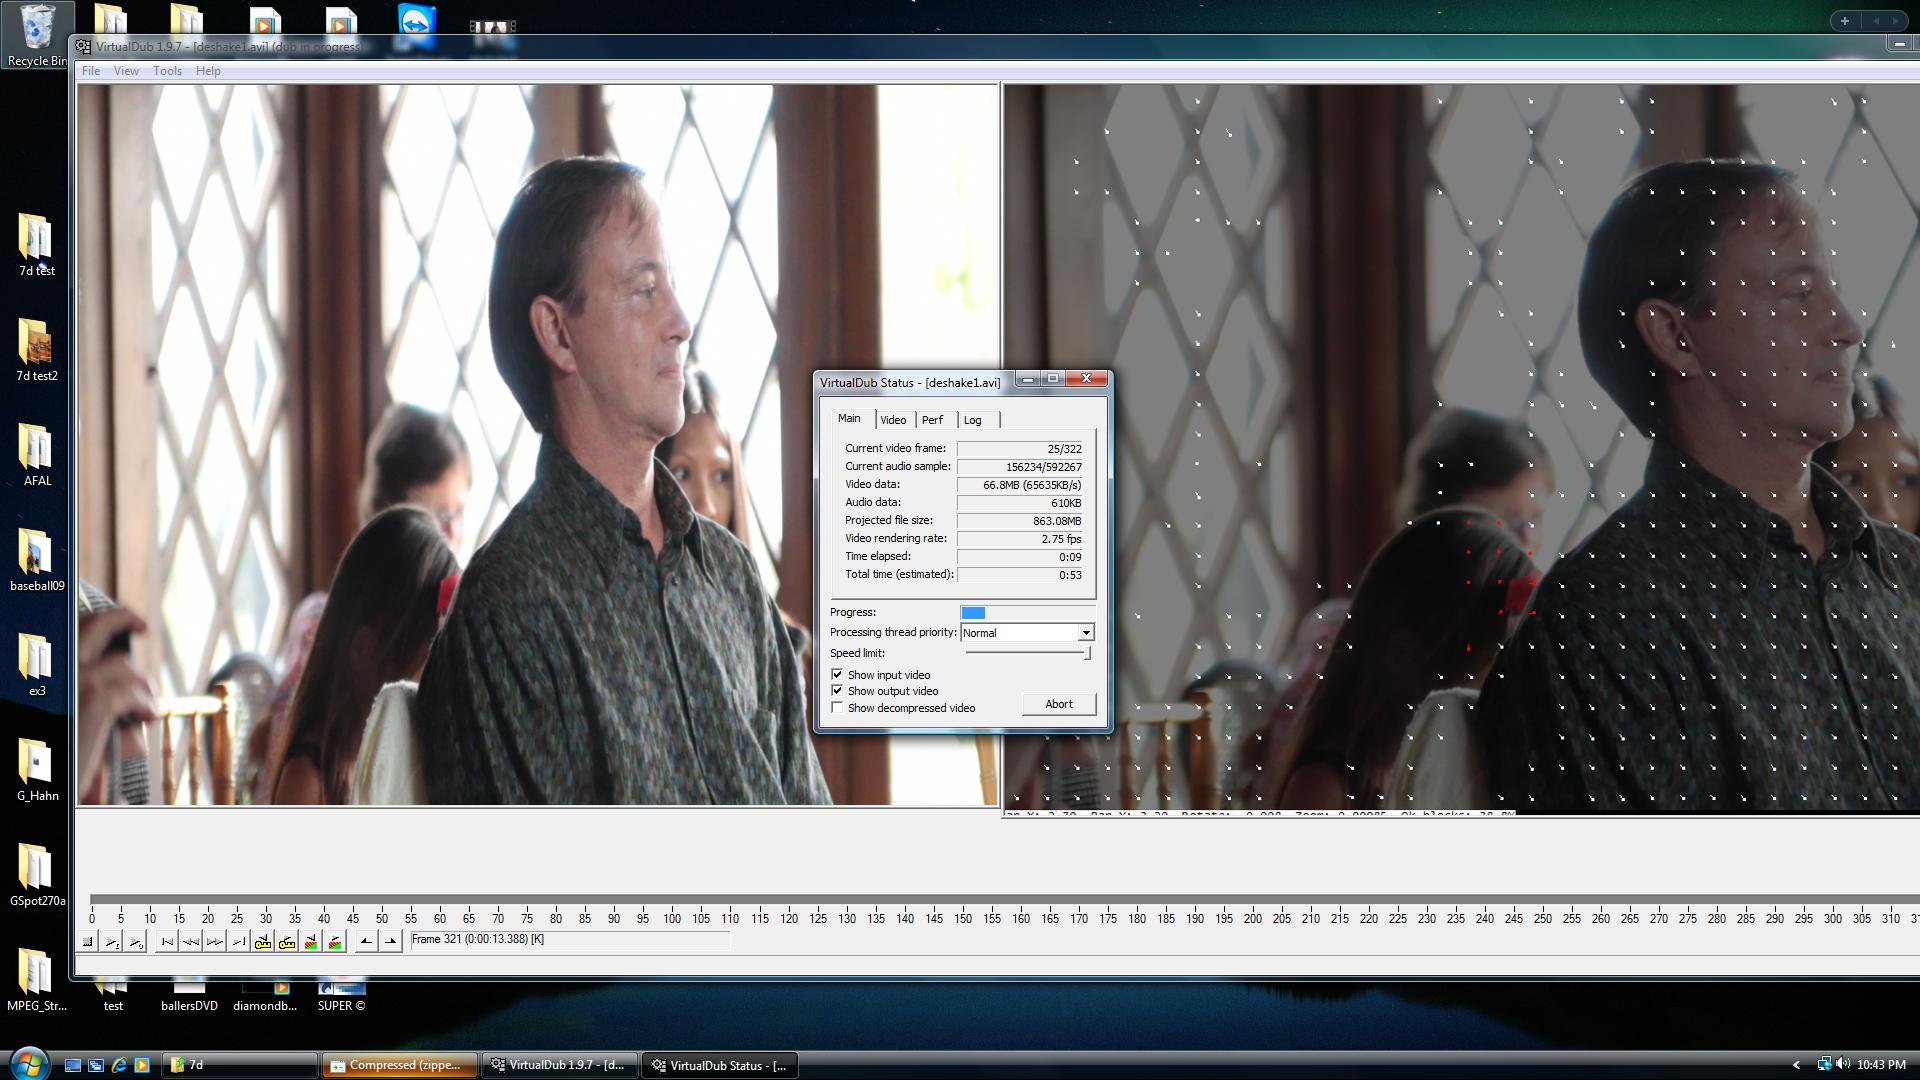Uncheck Show output video
This screenshot has height=1080, width=1920.
pos(837,691)
